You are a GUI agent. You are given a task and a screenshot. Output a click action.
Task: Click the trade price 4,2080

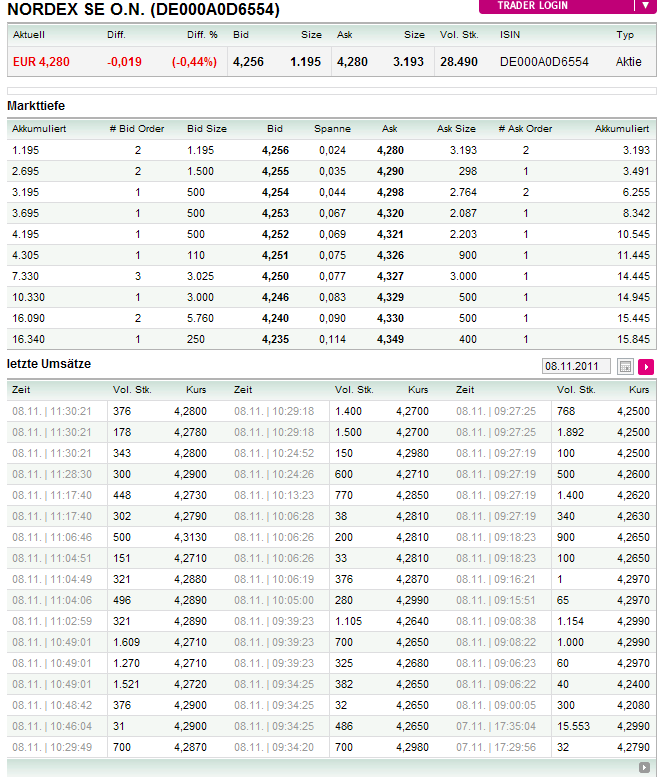pyautogui.click(x=633, y=705)
